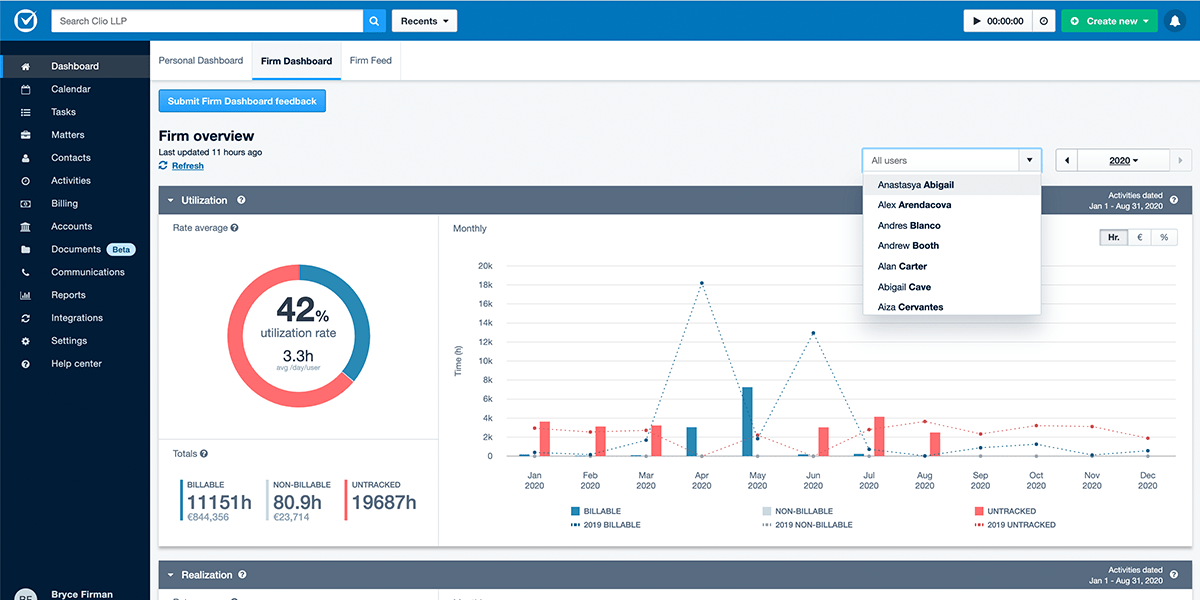The image size is (1200, 600).
Task: Click the Settings gear icon in sidebar
Action: [x=26, y=341]
